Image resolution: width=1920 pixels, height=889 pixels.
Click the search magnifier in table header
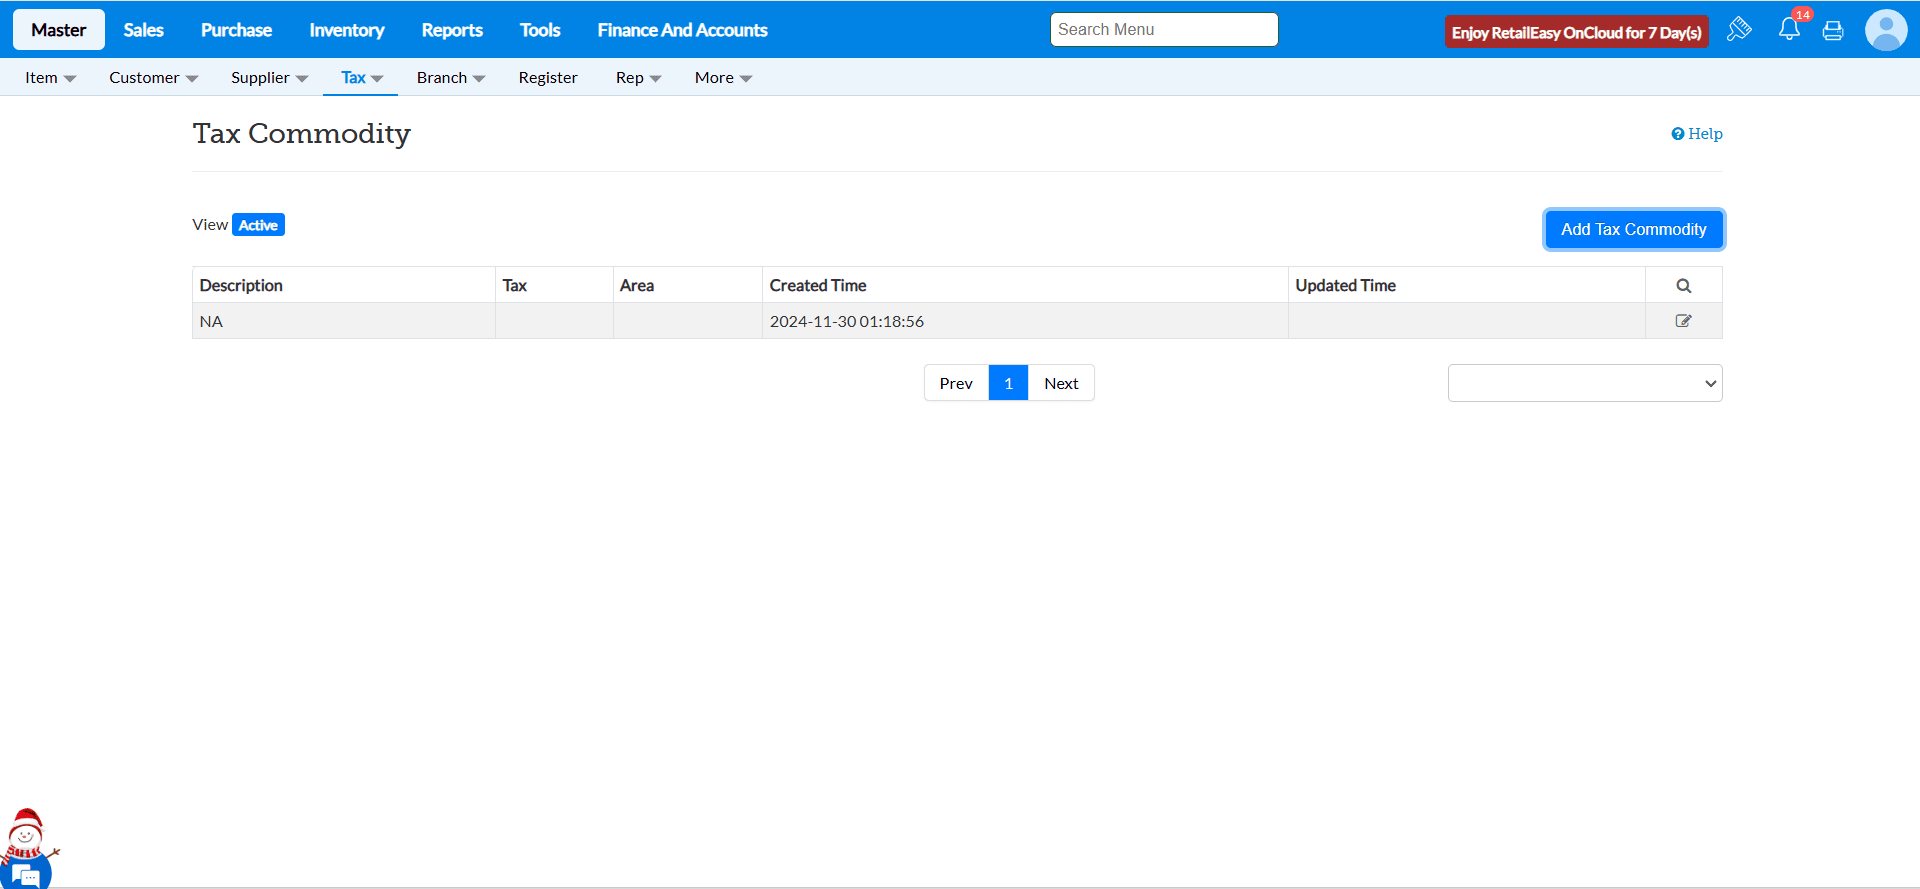click(x=1684, y=286)
